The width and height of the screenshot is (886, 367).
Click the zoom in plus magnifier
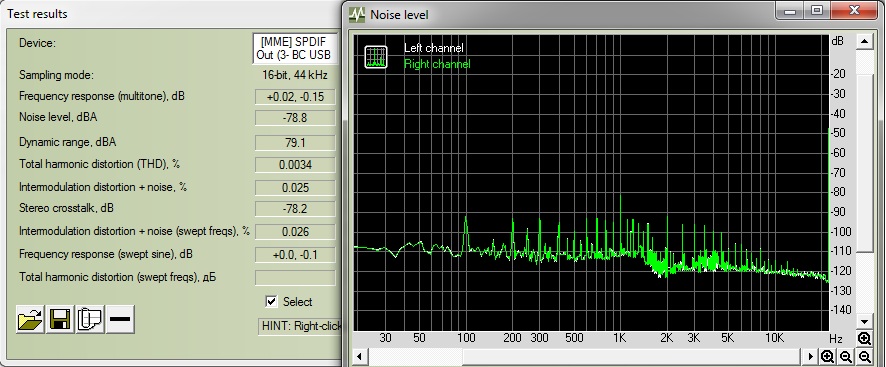pyautogui.click(x=827, y=356)
